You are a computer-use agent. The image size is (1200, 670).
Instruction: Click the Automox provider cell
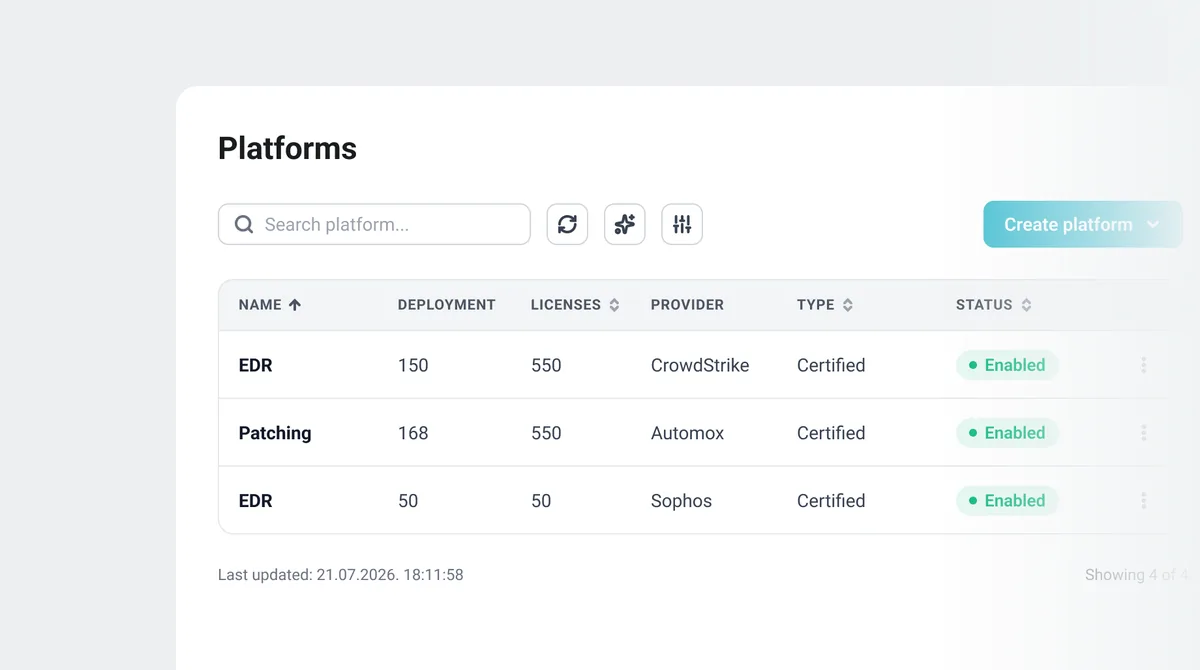pos(687,433)
